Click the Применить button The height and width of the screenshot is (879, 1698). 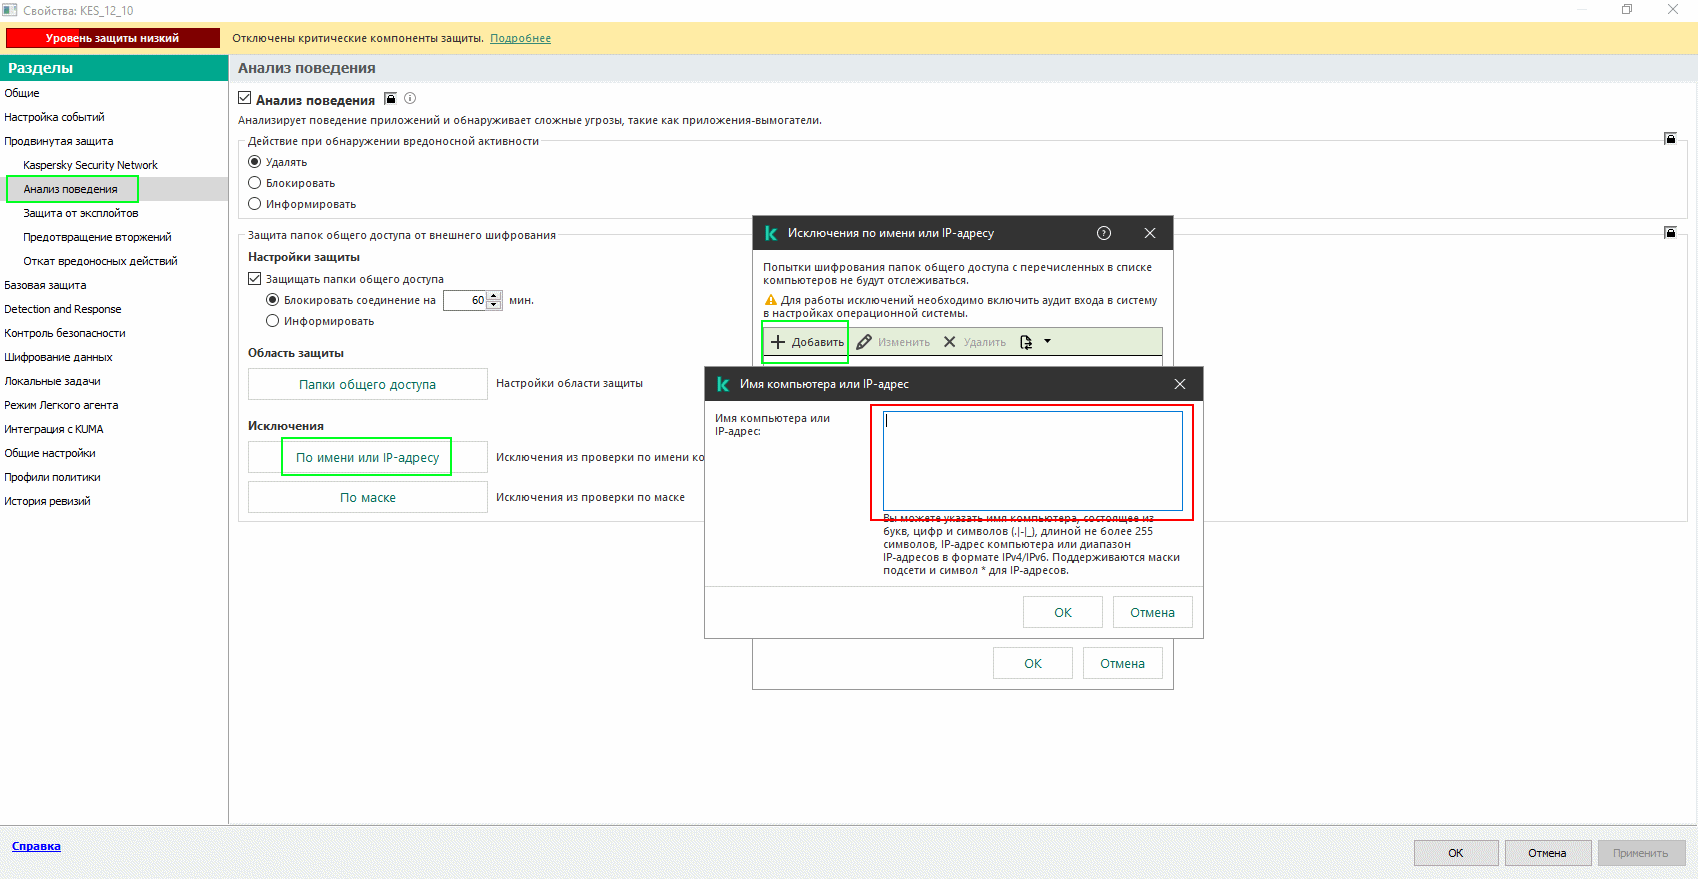[1640, 853]
